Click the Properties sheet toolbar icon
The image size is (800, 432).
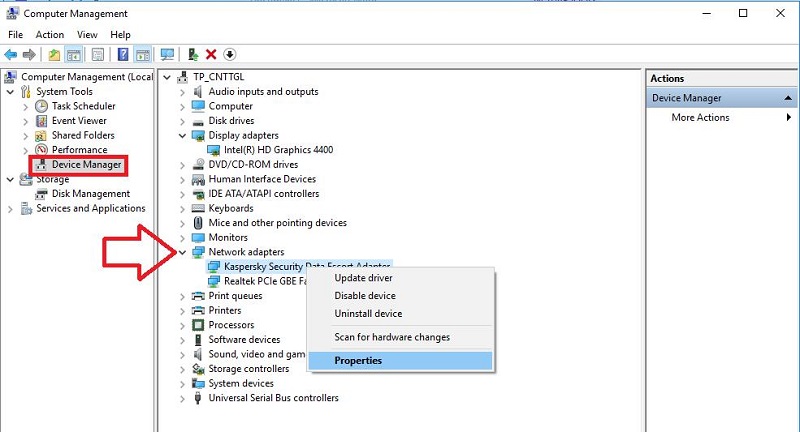coord(97,55)
